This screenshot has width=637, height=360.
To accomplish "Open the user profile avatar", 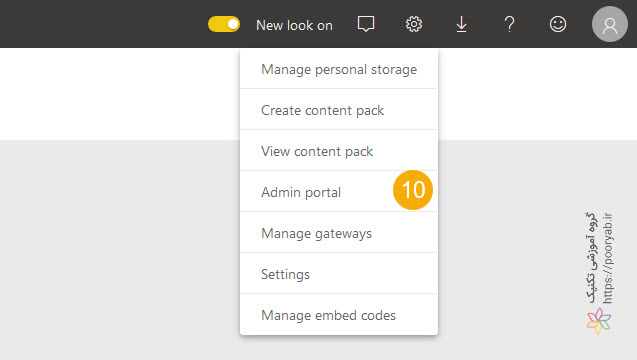I will pos(610,24).
